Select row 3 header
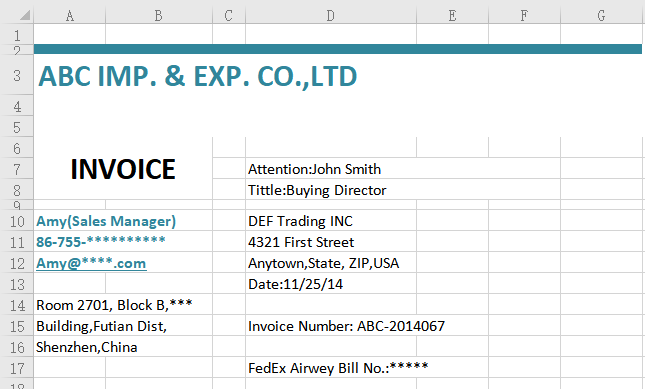The image size is (645, 389). 17,76
